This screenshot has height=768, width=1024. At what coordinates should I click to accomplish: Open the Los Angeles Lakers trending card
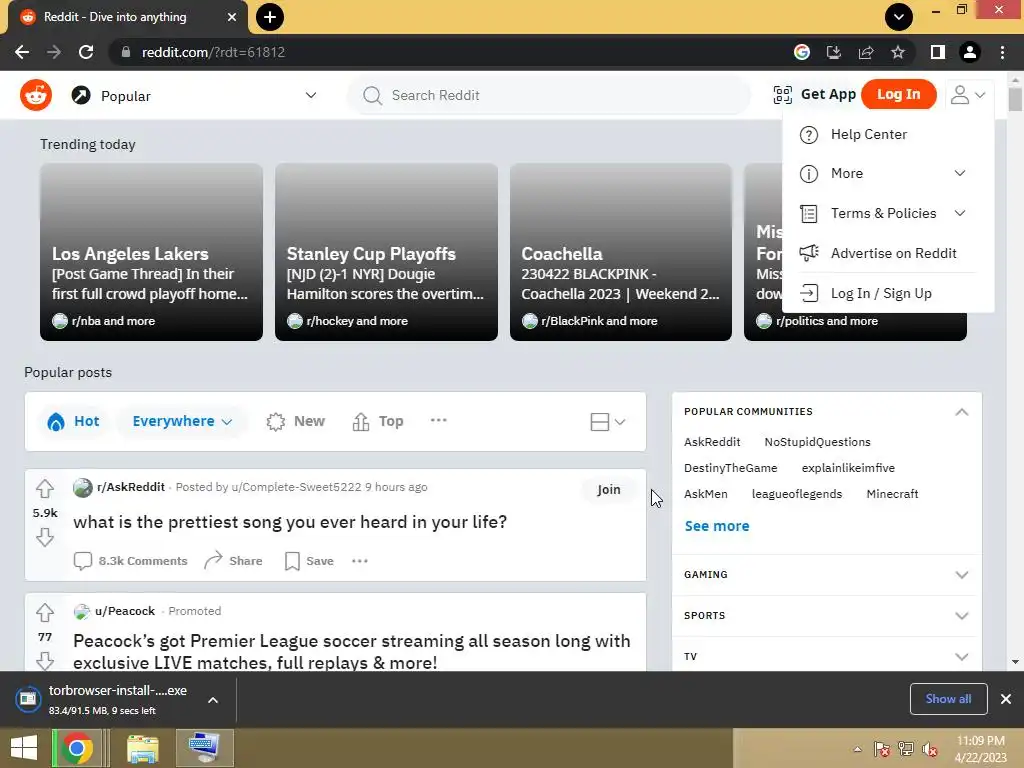coord(152,252)
